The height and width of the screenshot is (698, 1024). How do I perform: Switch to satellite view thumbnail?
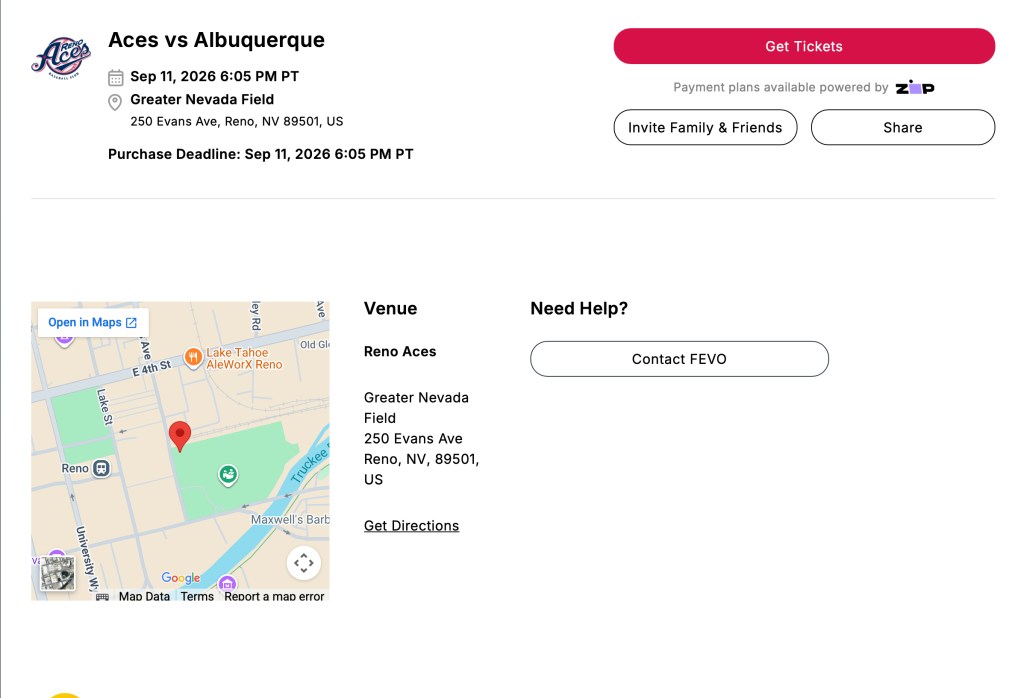point(57,573)
